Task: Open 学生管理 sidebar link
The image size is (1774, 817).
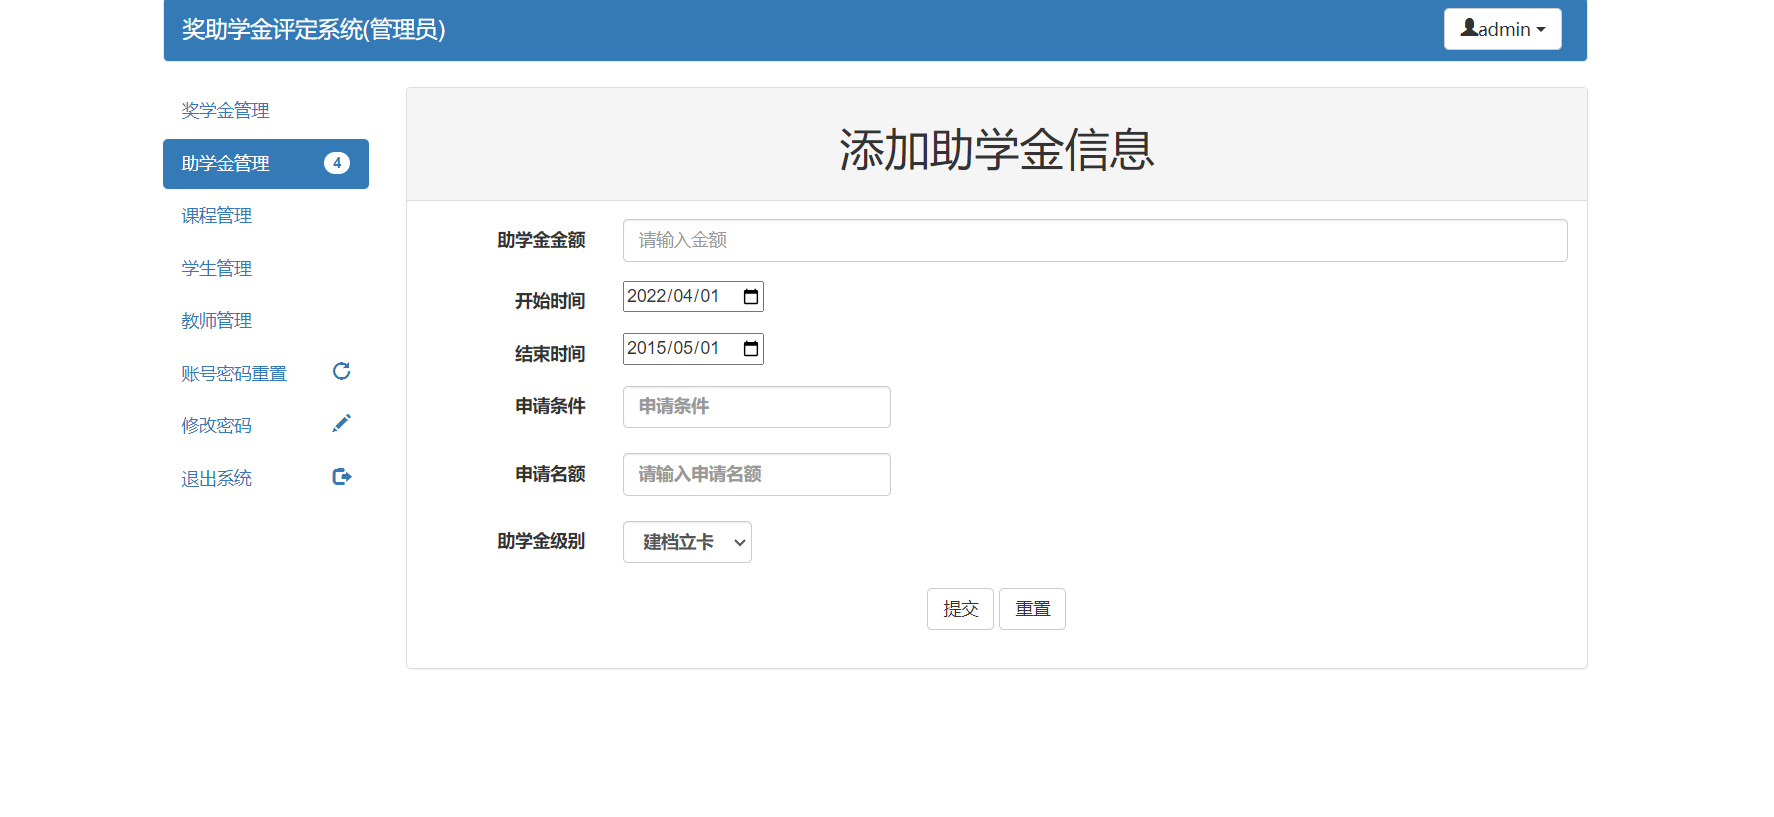Action: pyautogui.click(x=266, y=269)
